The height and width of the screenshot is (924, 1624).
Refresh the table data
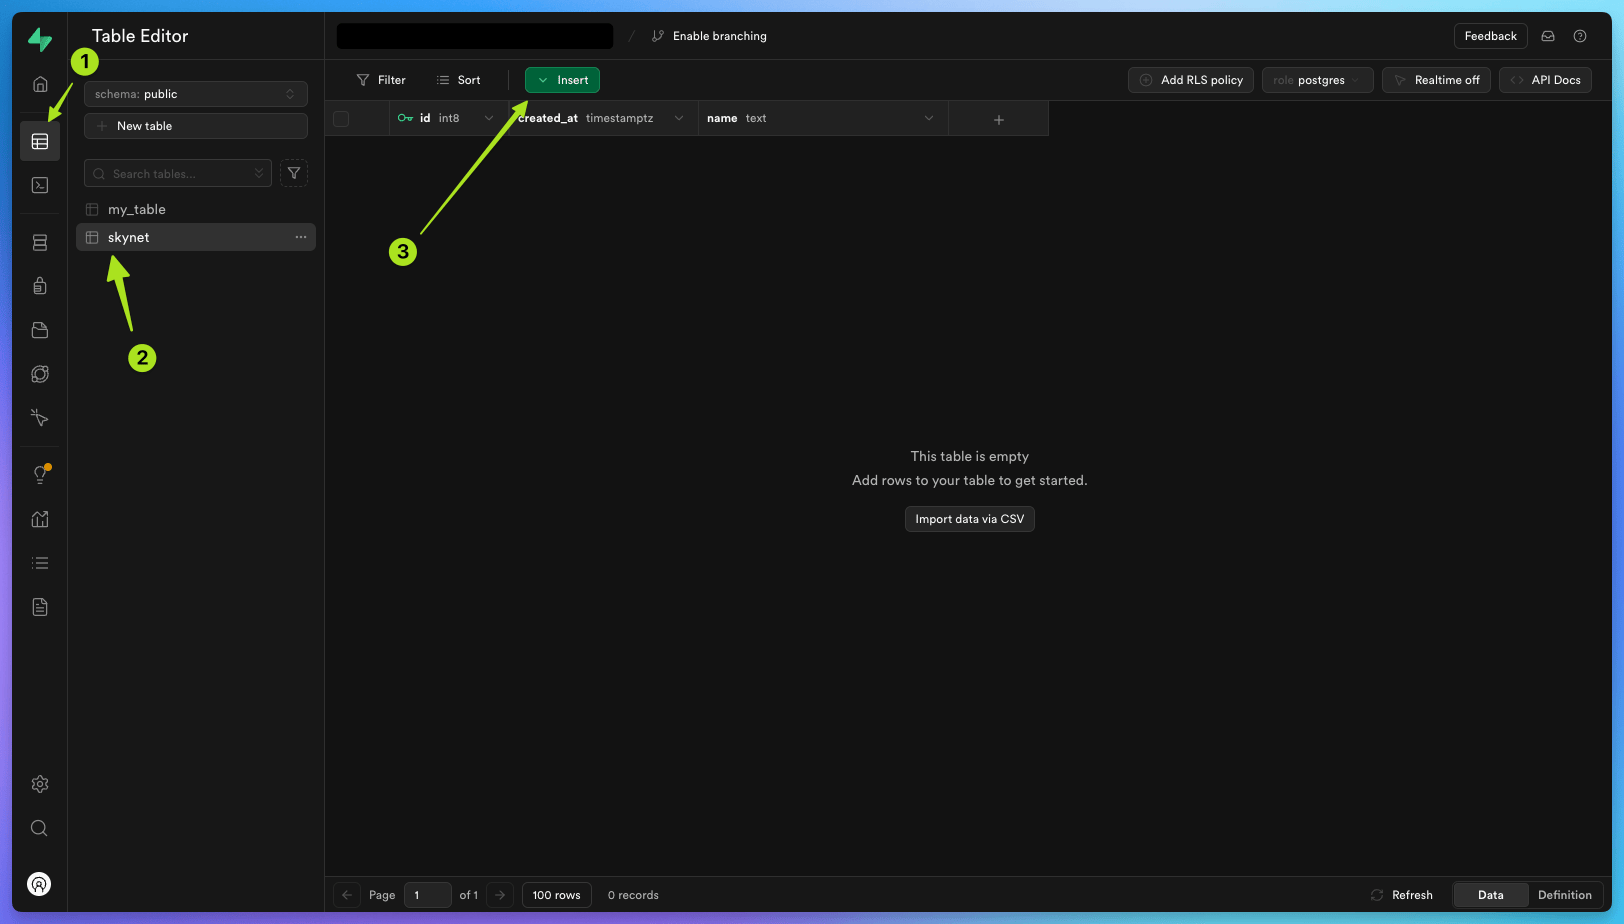[1401, 895]
